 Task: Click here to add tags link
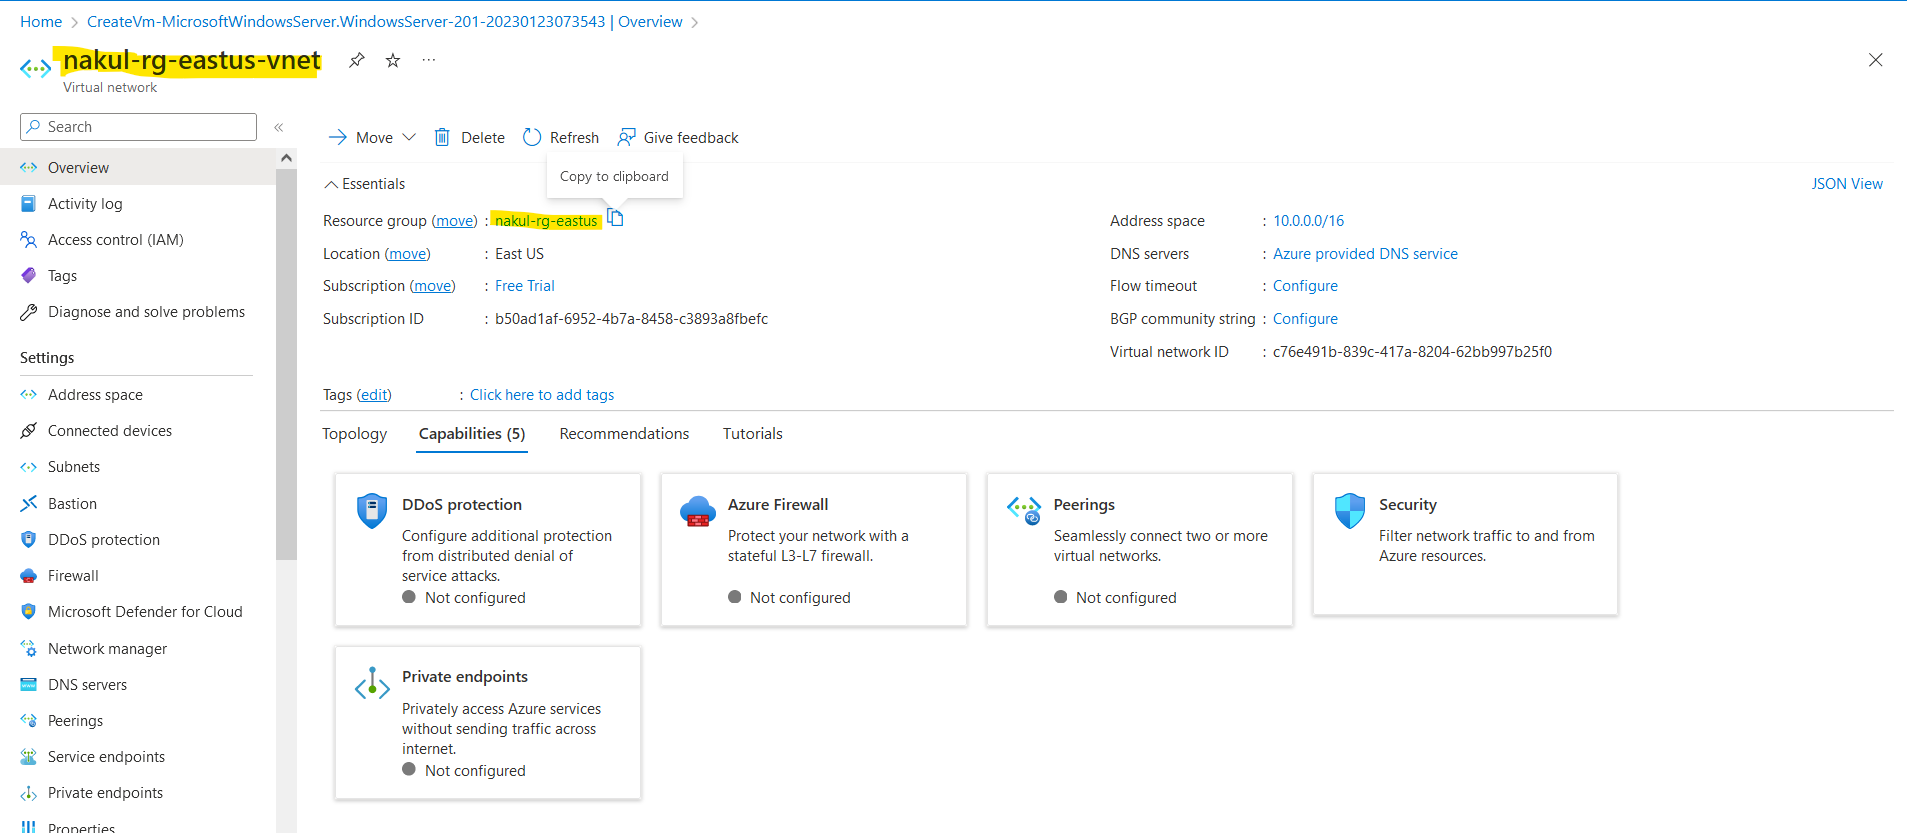pyautogui.click(x=542, y=395)
